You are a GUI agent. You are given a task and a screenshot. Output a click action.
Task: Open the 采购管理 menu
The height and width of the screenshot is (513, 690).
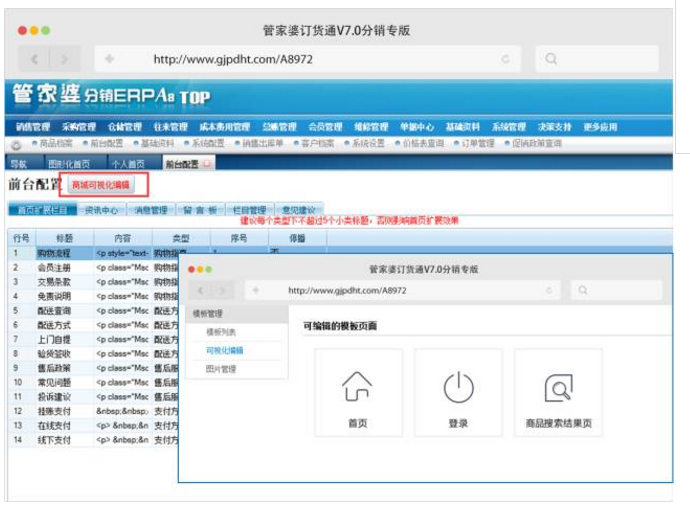[79, 127]
